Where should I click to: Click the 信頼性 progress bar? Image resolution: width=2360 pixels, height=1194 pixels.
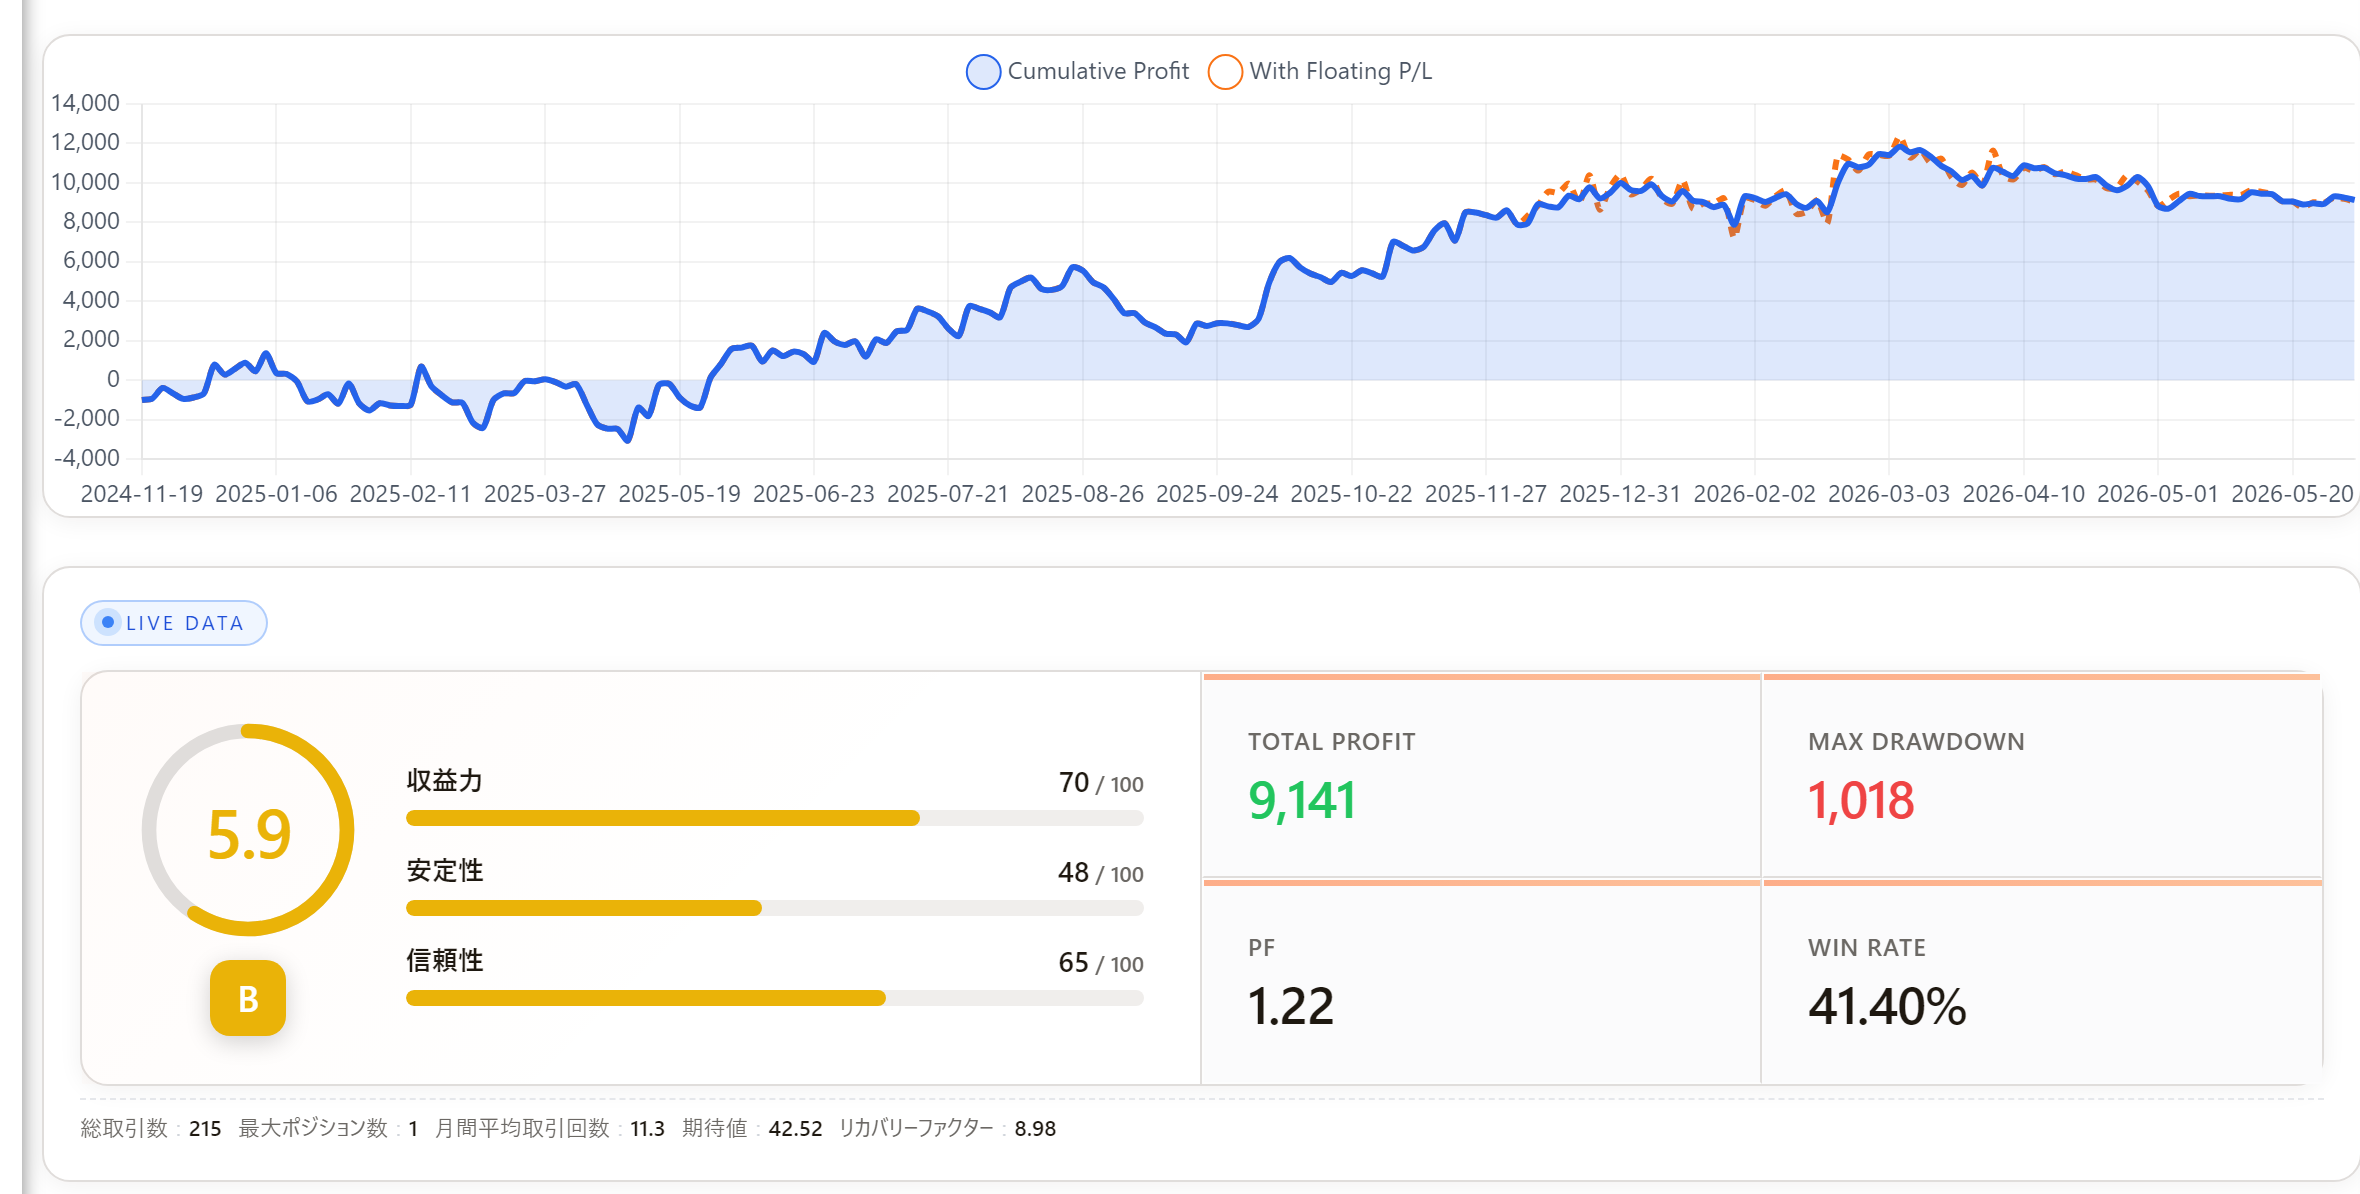tap(775, 998)
